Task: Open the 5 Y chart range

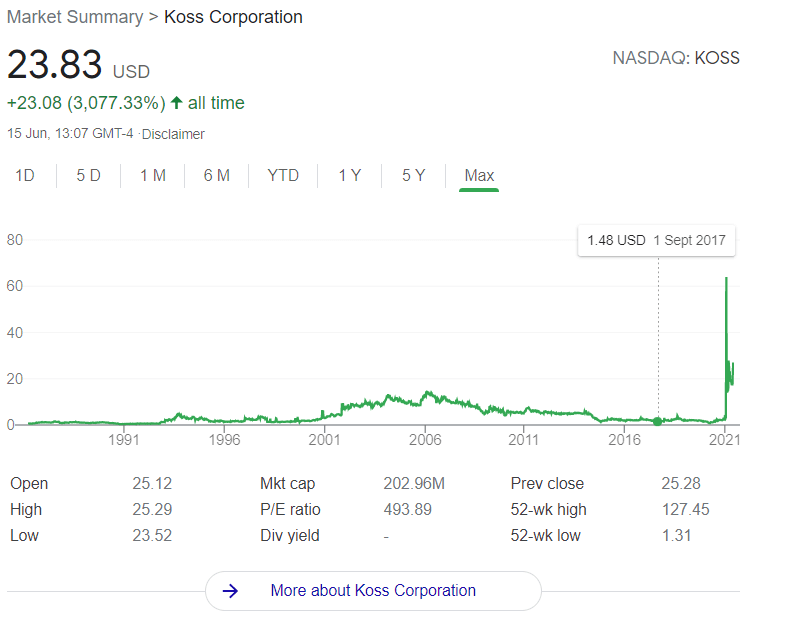Action: [x=414, y=175]
